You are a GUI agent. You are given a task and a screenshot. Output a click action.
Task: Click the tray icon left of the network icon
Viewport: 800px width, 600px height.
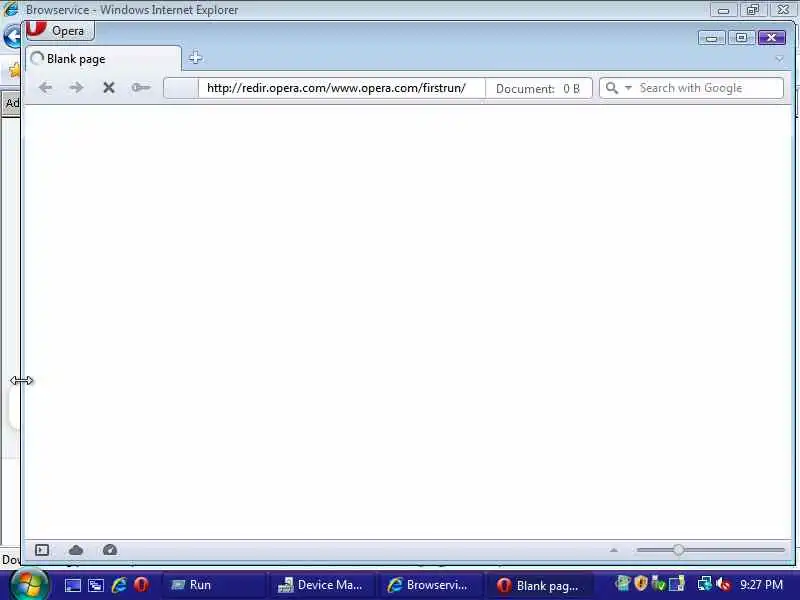tap(676, 583)
